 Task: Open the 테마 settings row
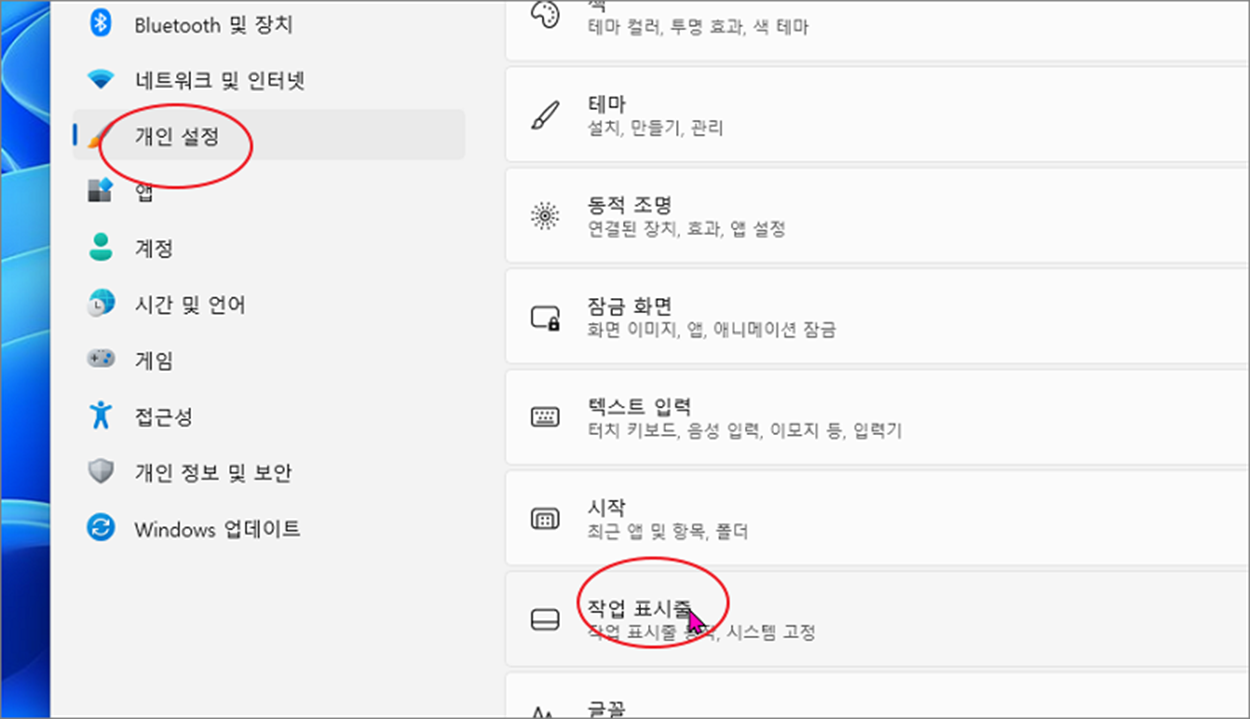click(x=877, y=115)
